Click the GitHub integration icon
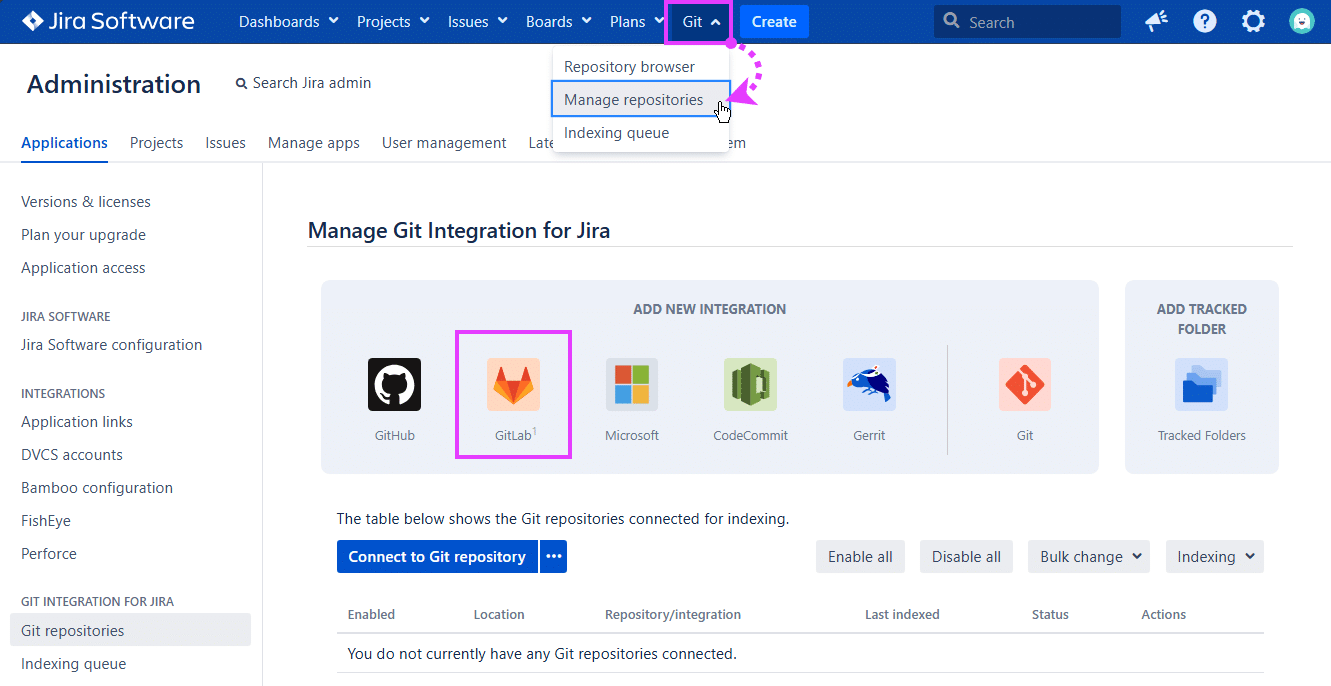 [394, 385]
